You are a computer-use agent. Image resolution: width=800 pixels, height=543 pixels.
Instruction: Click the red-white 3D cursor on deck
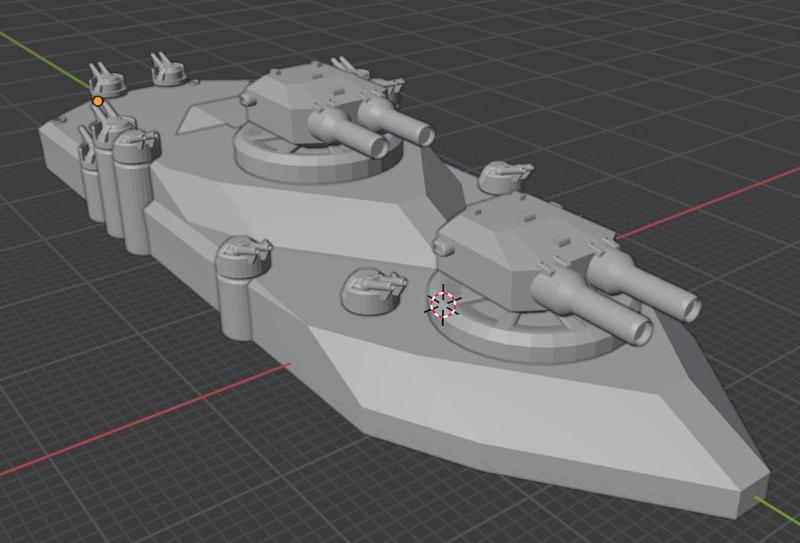443,305
